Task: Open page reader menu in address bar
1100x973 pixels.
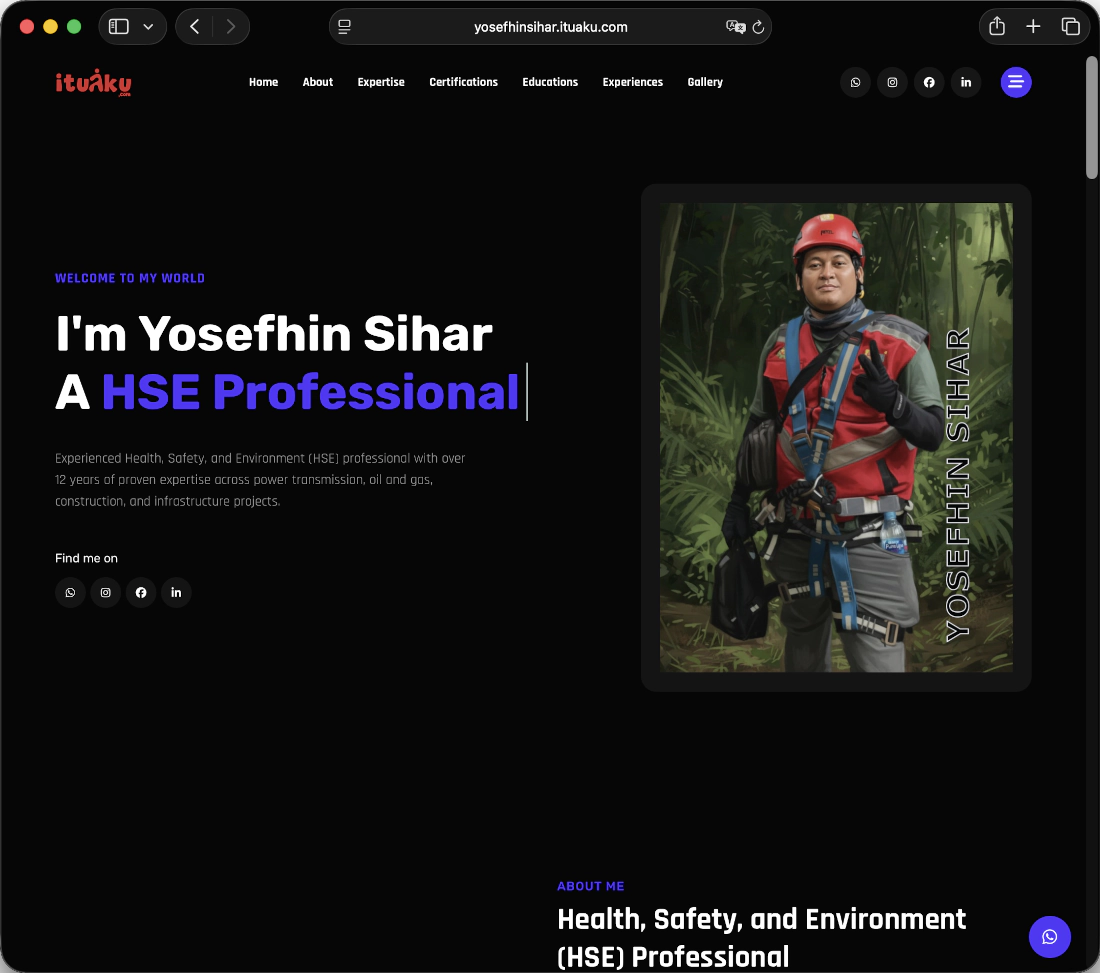Action: coord(344,27)
